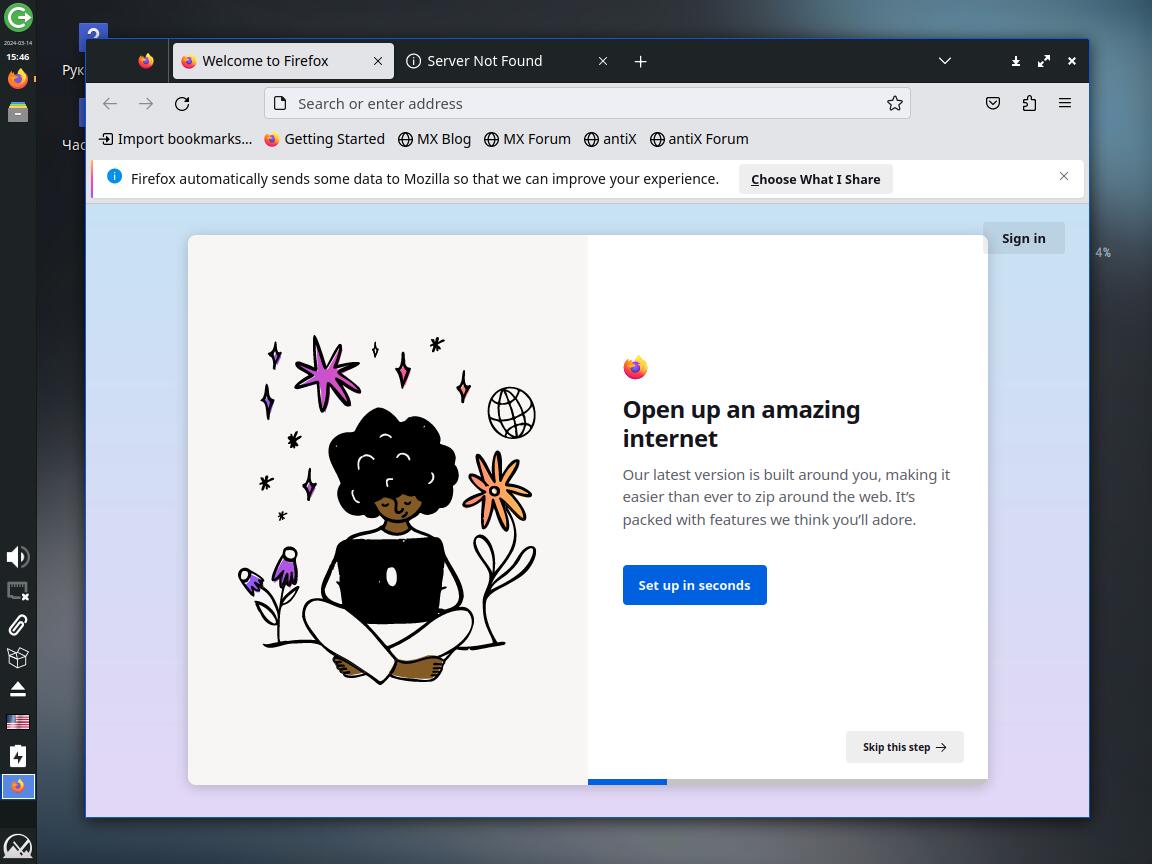Click the Firefox View icon in tab bar
The width and height of the screenshot is (1152, 864).
tap(146, 61)
